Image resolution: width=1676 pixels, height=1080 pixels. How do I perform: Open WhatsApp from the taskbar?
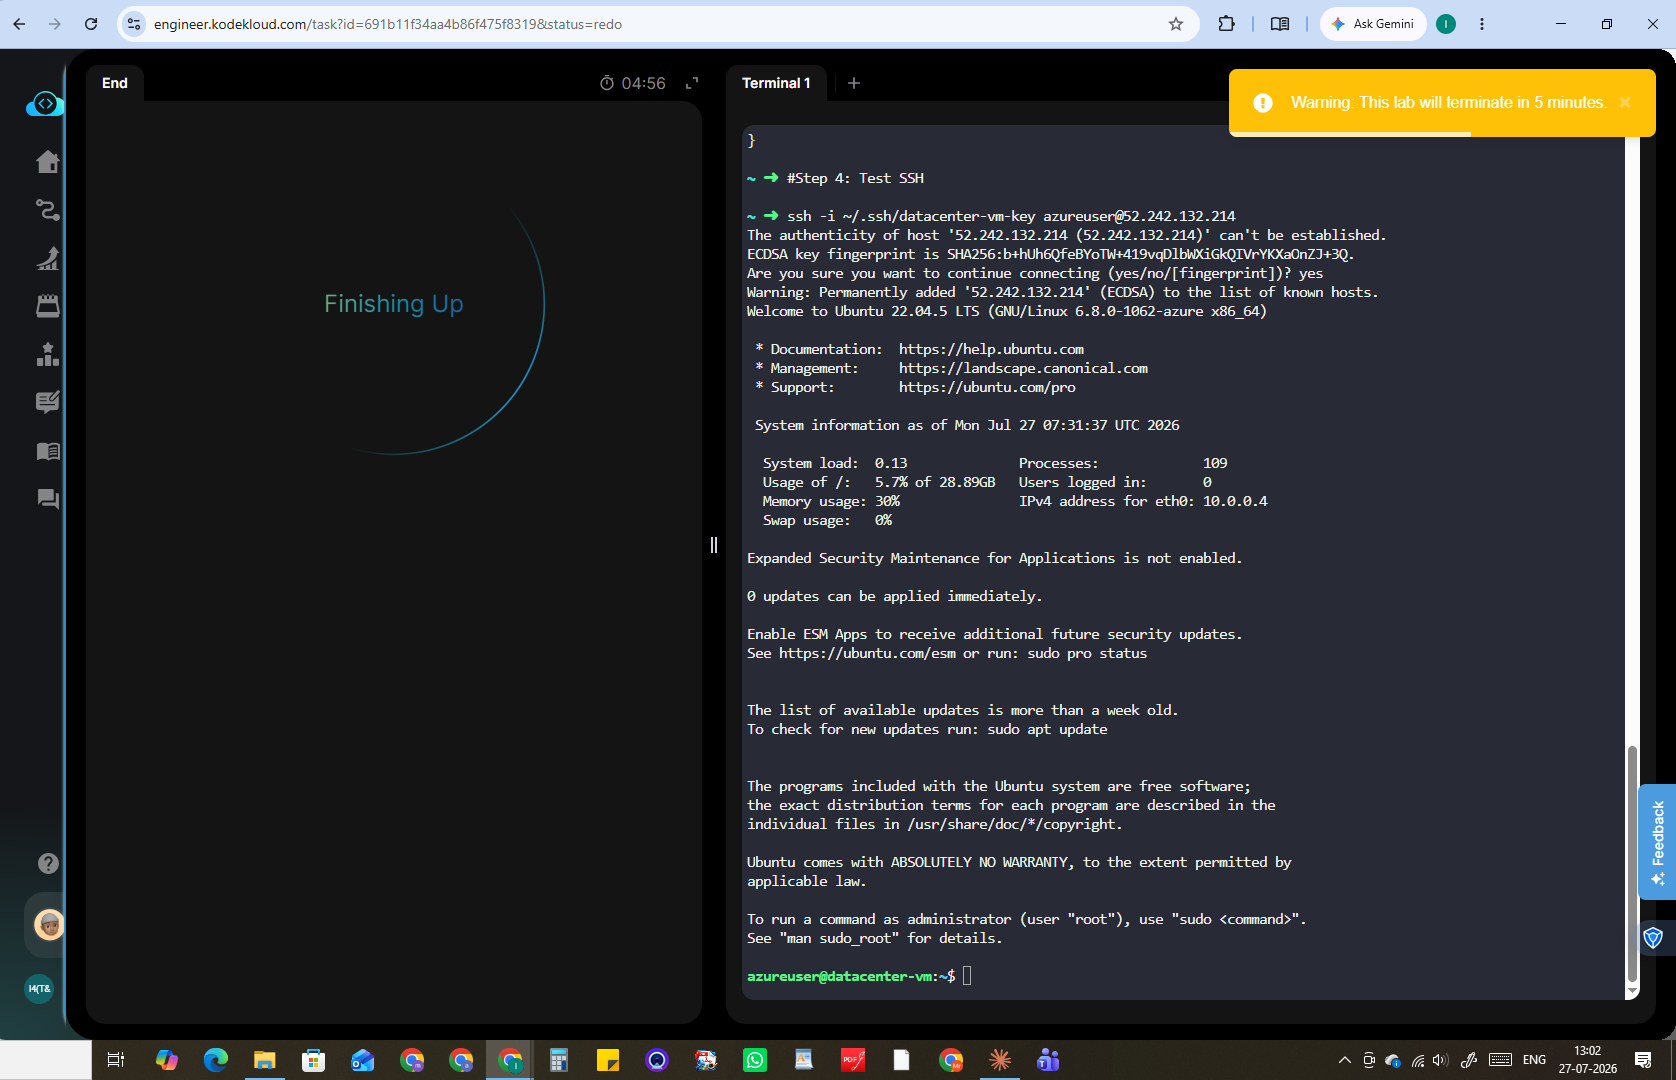[755, 1060]
